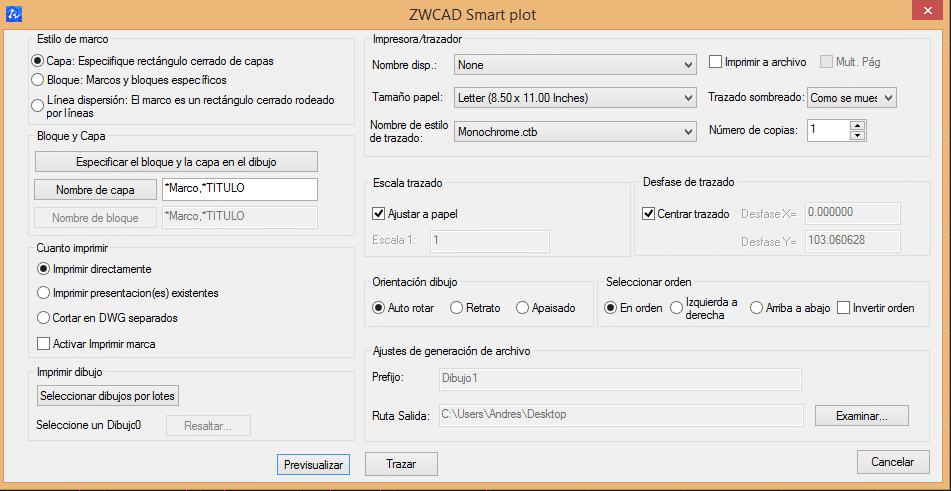Screen dimensions: 951x491
Task: Choose Imprimir presentacion(es) existentes option
Action: point(43,293)
